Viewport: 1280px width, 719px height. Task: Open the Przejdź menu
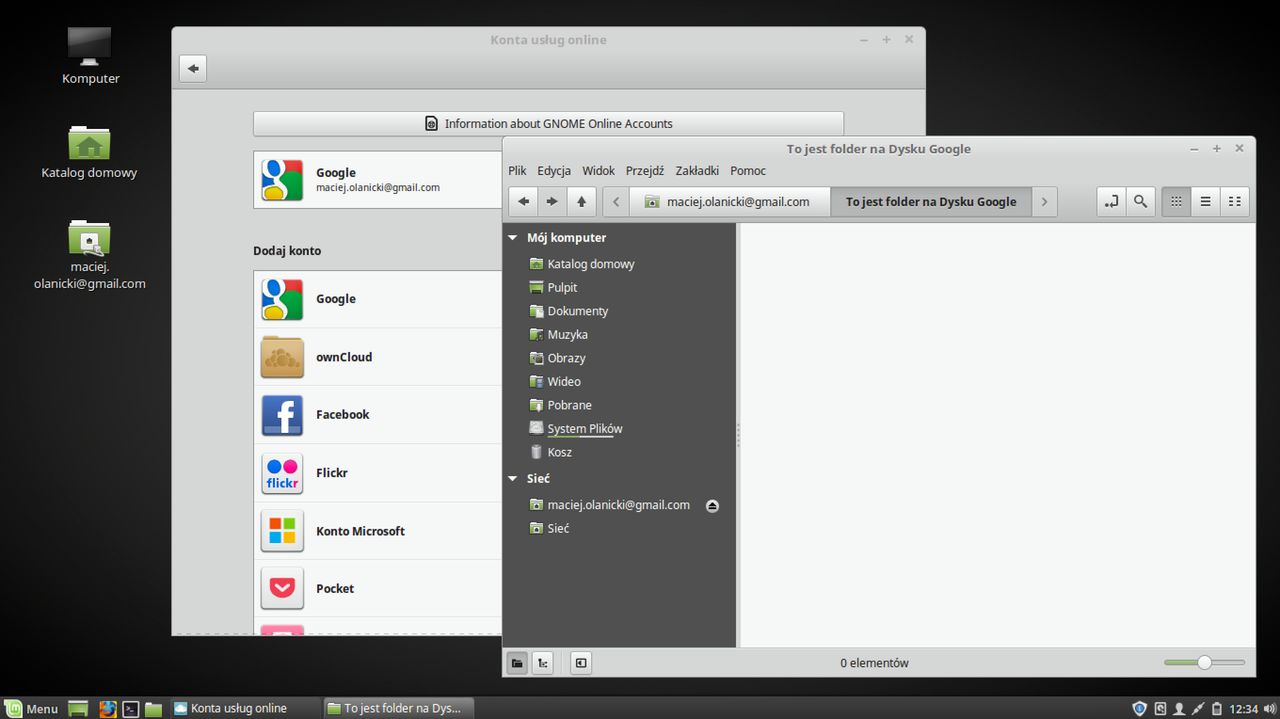pos(645,171)
